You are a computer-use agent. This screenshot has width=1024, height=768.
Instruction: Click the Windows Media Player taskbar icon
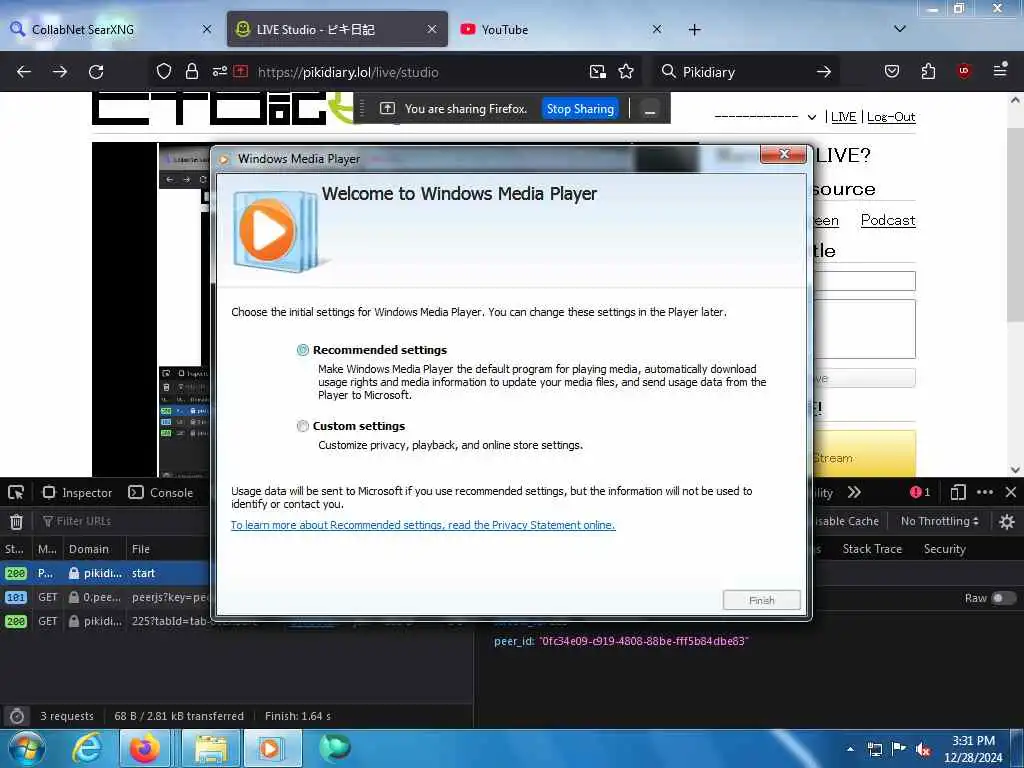point(271,748)
